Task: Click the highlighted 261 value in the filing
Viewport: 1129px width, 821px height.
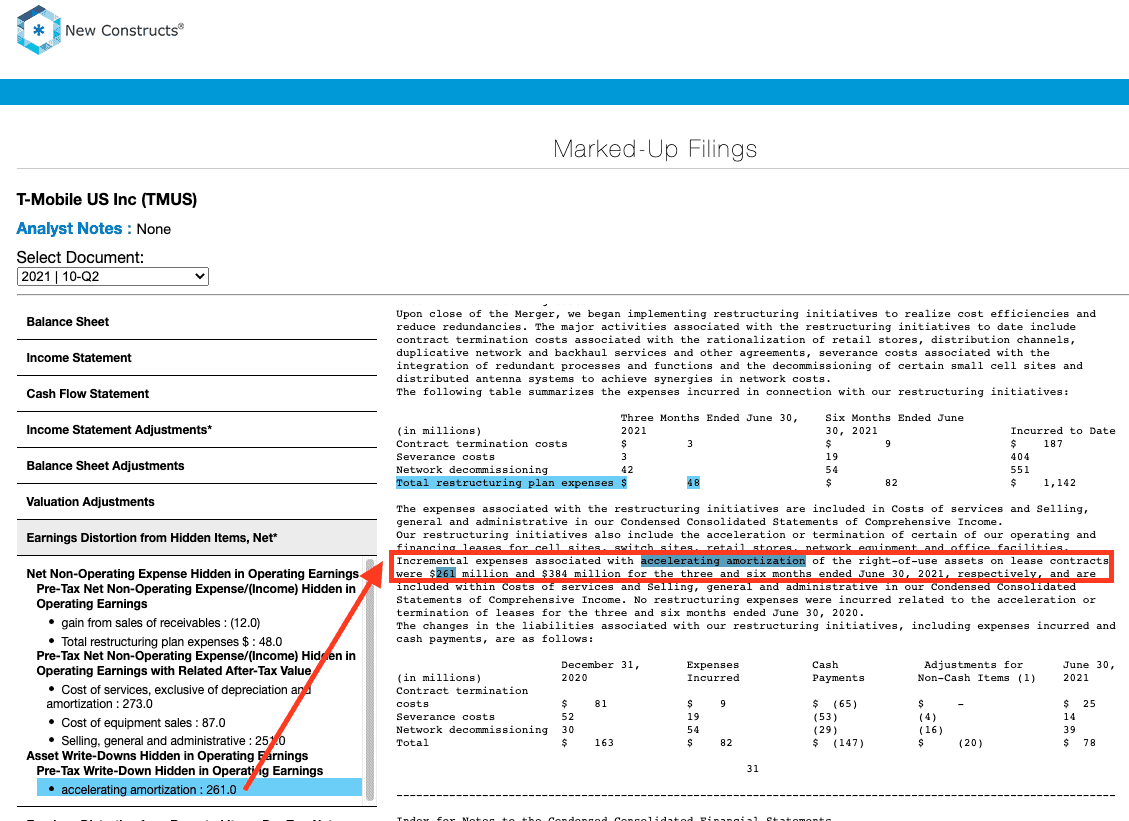Action: click(446, 574)
